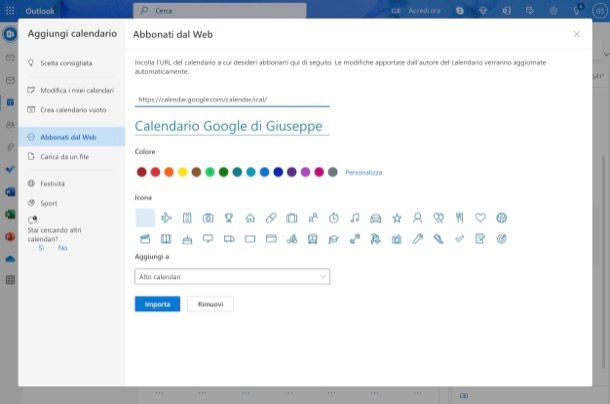Pick the open book calendar icon
Image resolution: width=610 pixels, height=404 pixels.
tap(166, 239)
